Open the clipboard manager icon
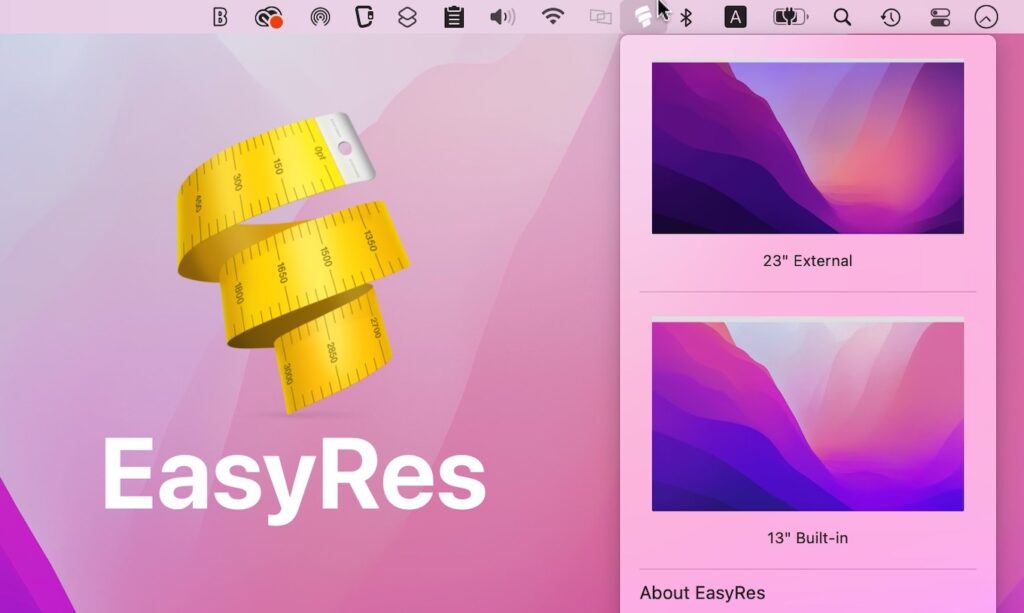 click(x=453, y=16)
